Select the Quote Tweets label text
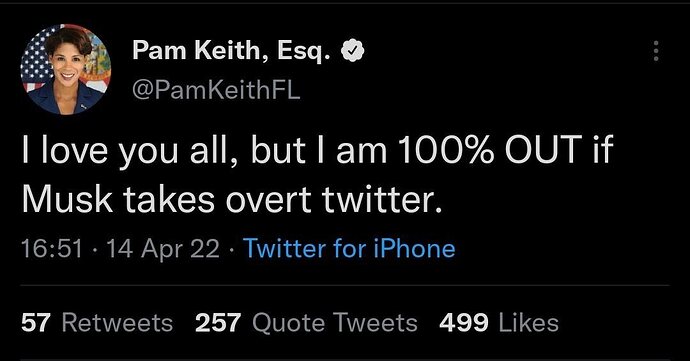 tap(335, 323)
